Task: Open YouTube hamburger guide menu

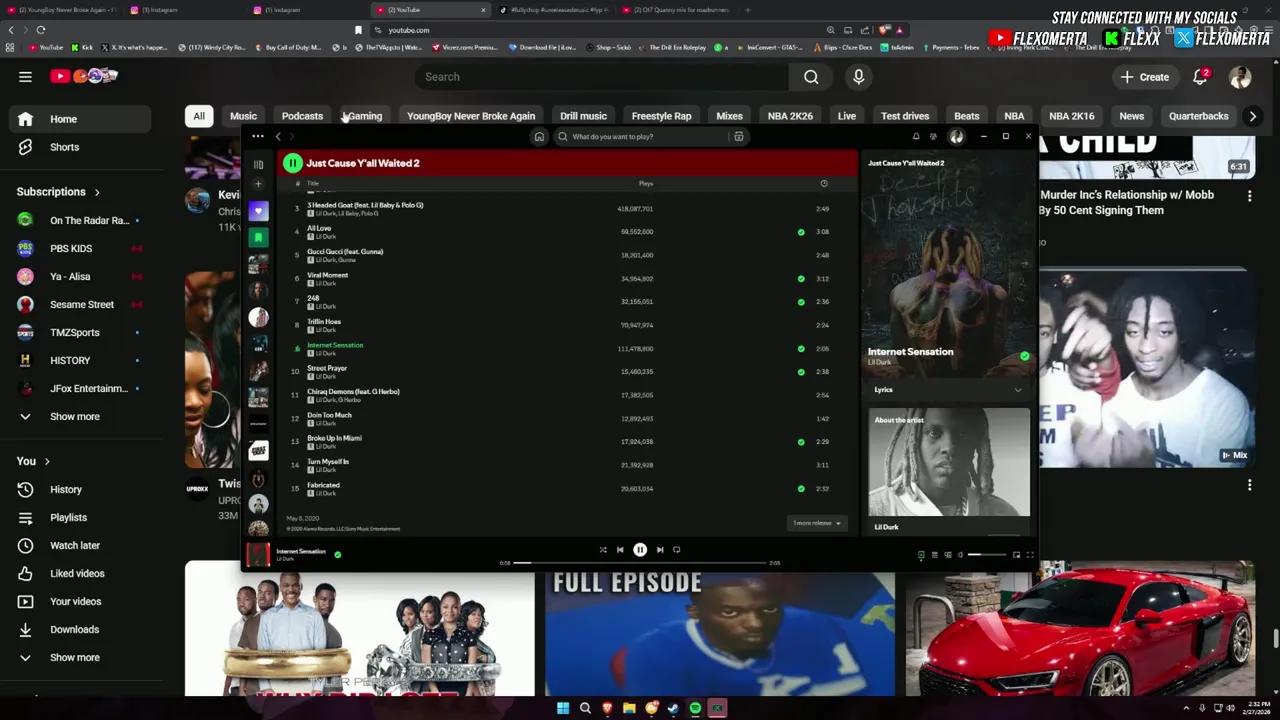Action: (25, 76)
